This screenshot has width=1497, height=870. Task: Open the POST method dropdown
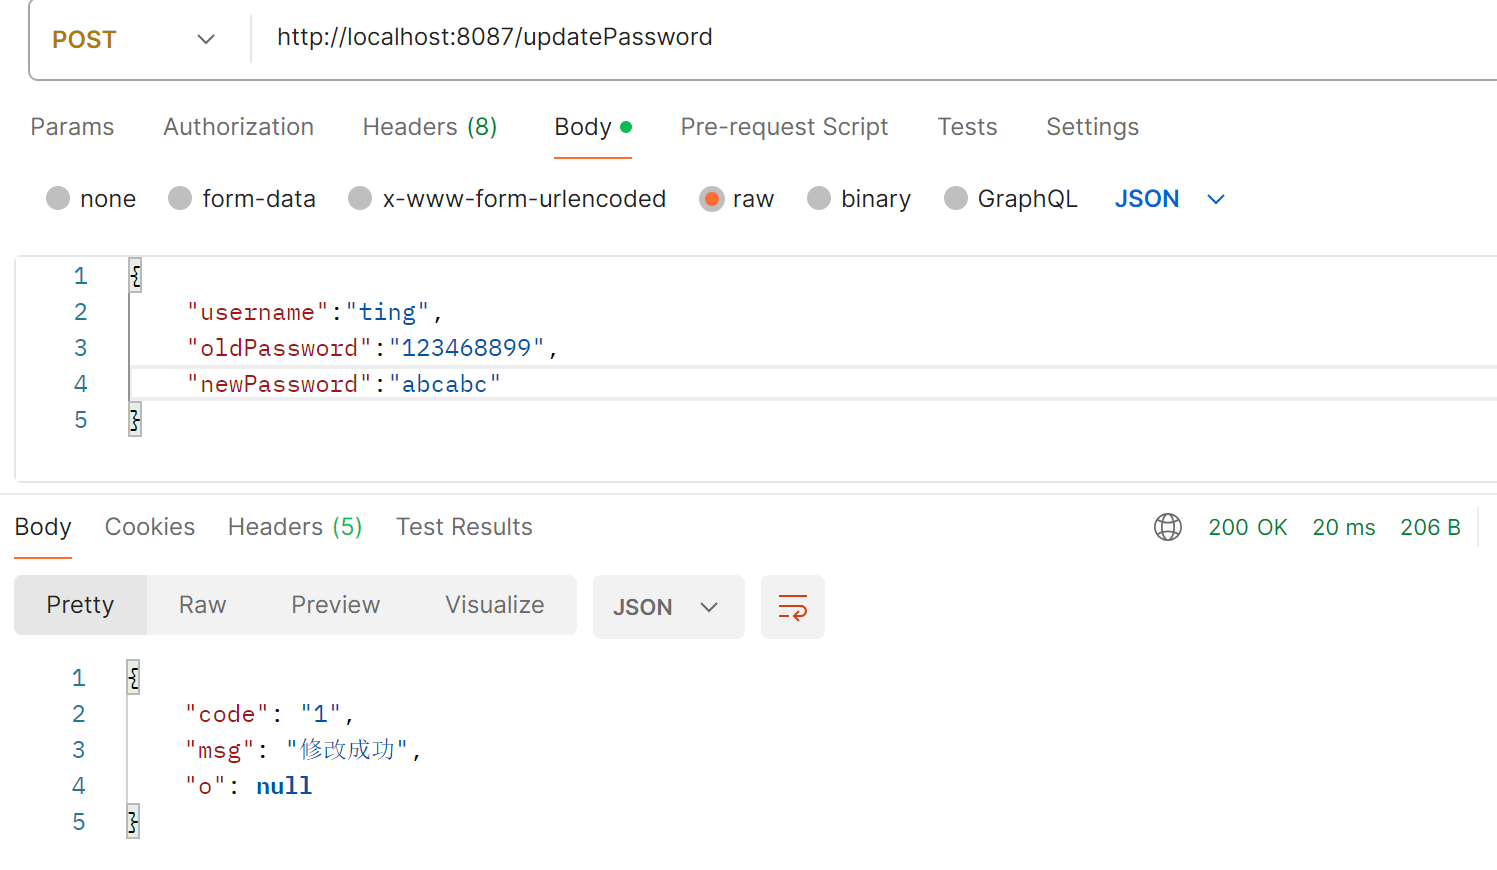click(x=135, y=40)
